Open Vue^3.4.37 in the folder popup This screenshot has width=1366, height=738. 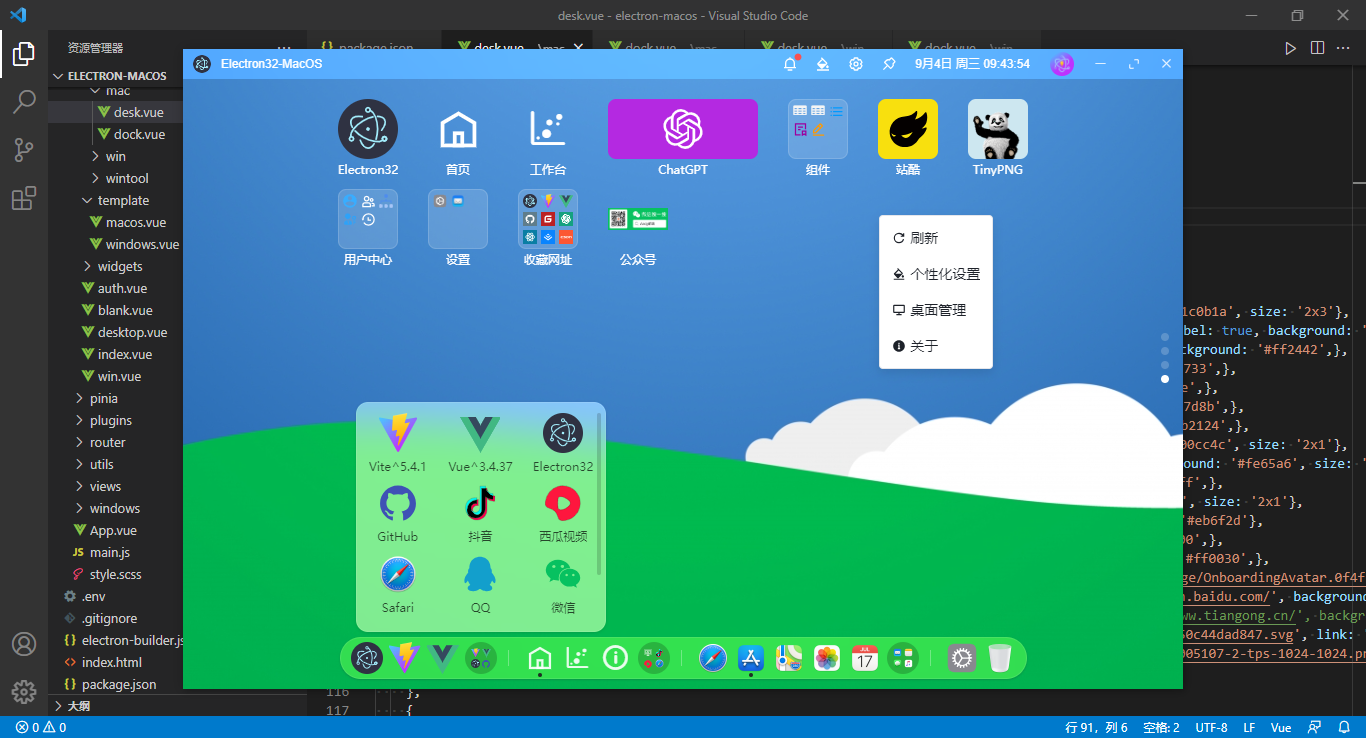[481, 432]
